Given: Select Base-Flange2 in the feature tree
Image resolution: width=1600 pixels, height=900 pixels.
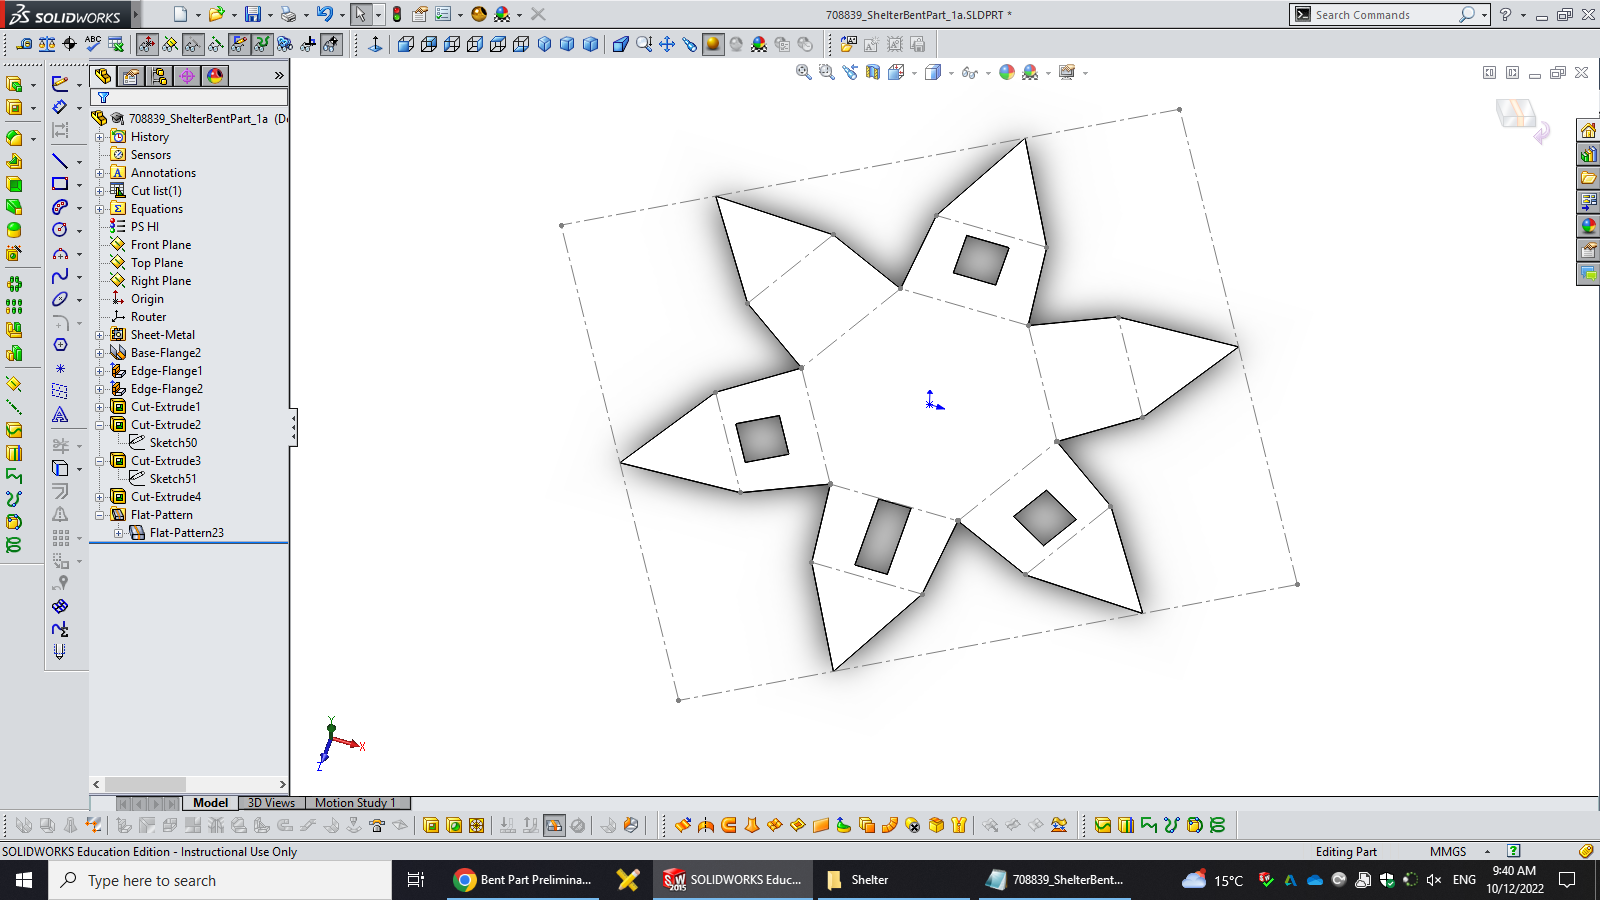Looking at the screenshot, I should (x=165, y=353).
